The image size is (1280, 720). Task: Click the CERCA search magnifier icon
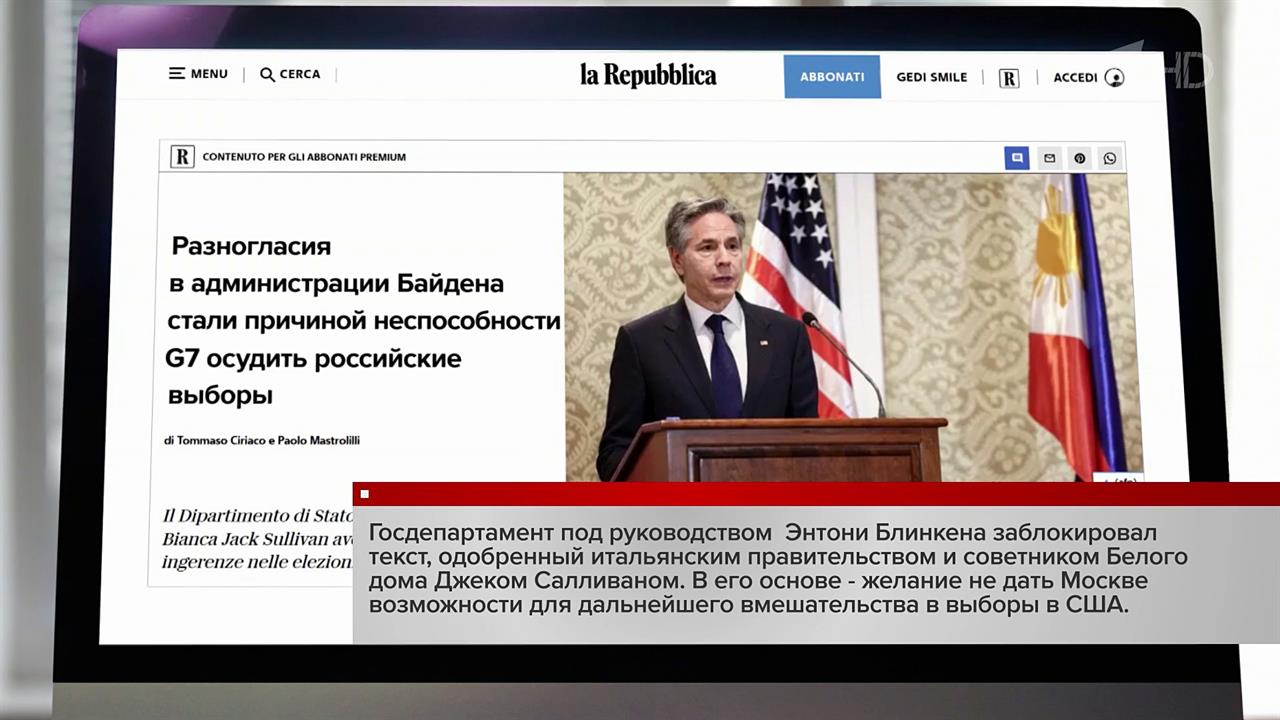tap(267, 74)
